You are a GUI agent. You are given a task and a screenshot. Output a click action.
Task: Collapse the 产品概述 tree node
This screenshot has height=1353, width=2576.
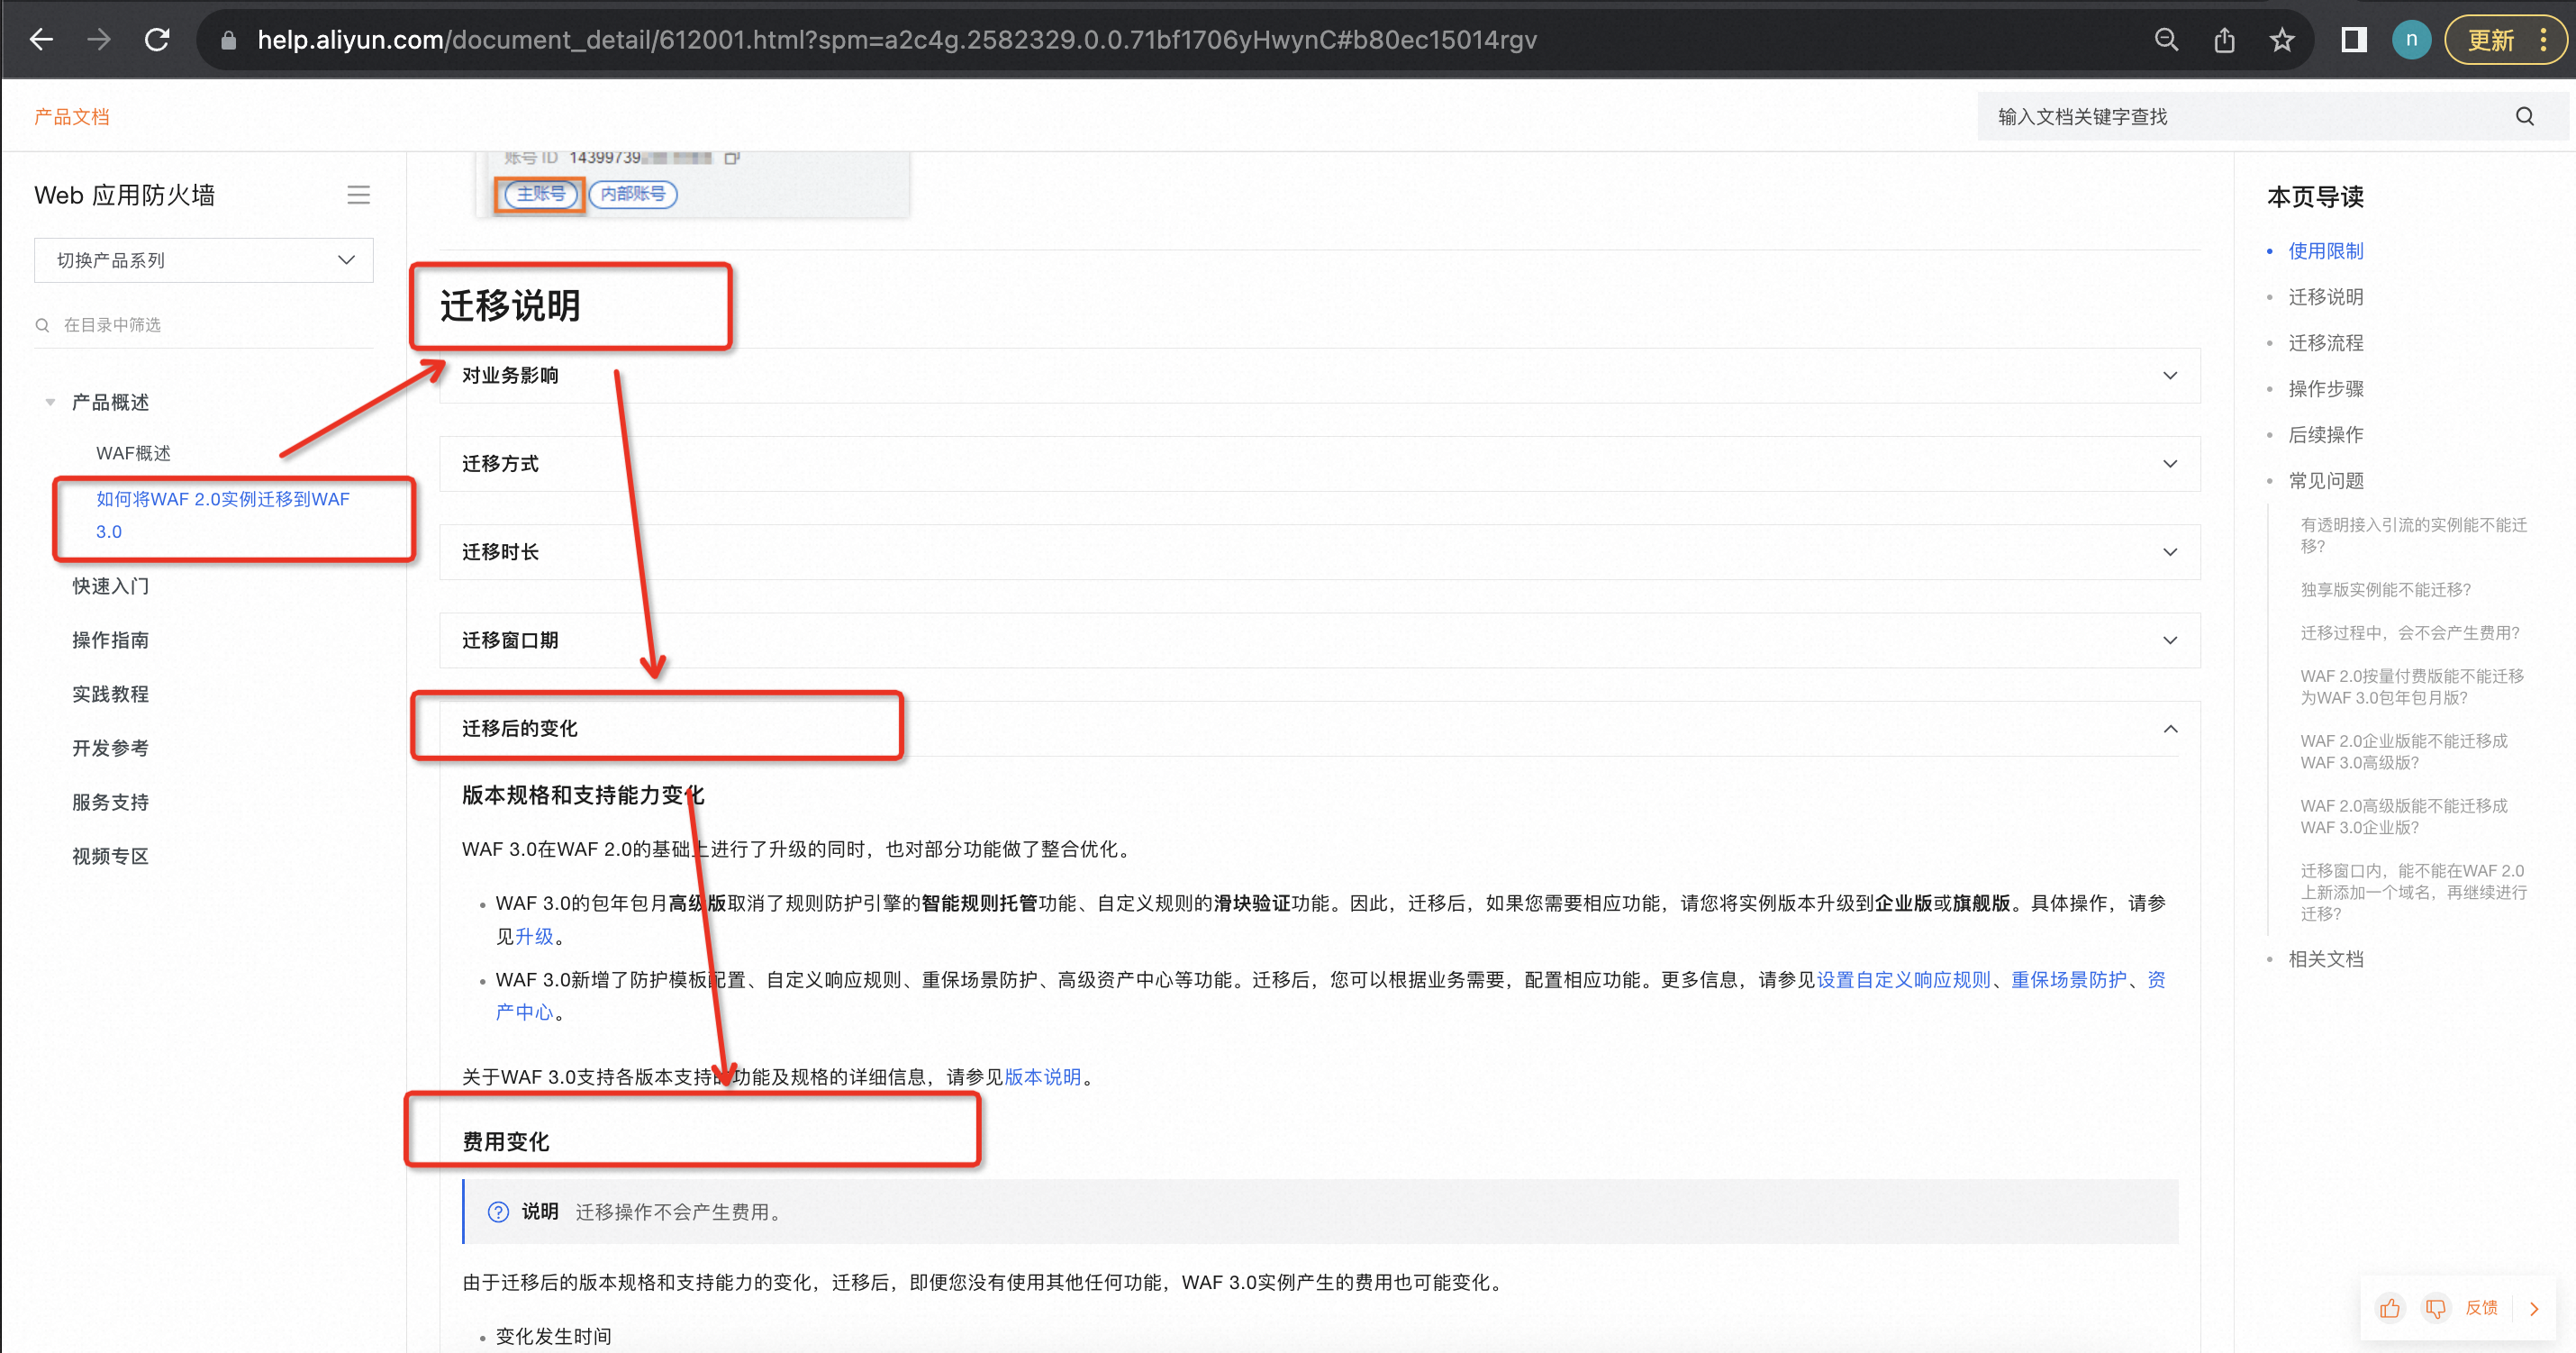click(50, 402)
